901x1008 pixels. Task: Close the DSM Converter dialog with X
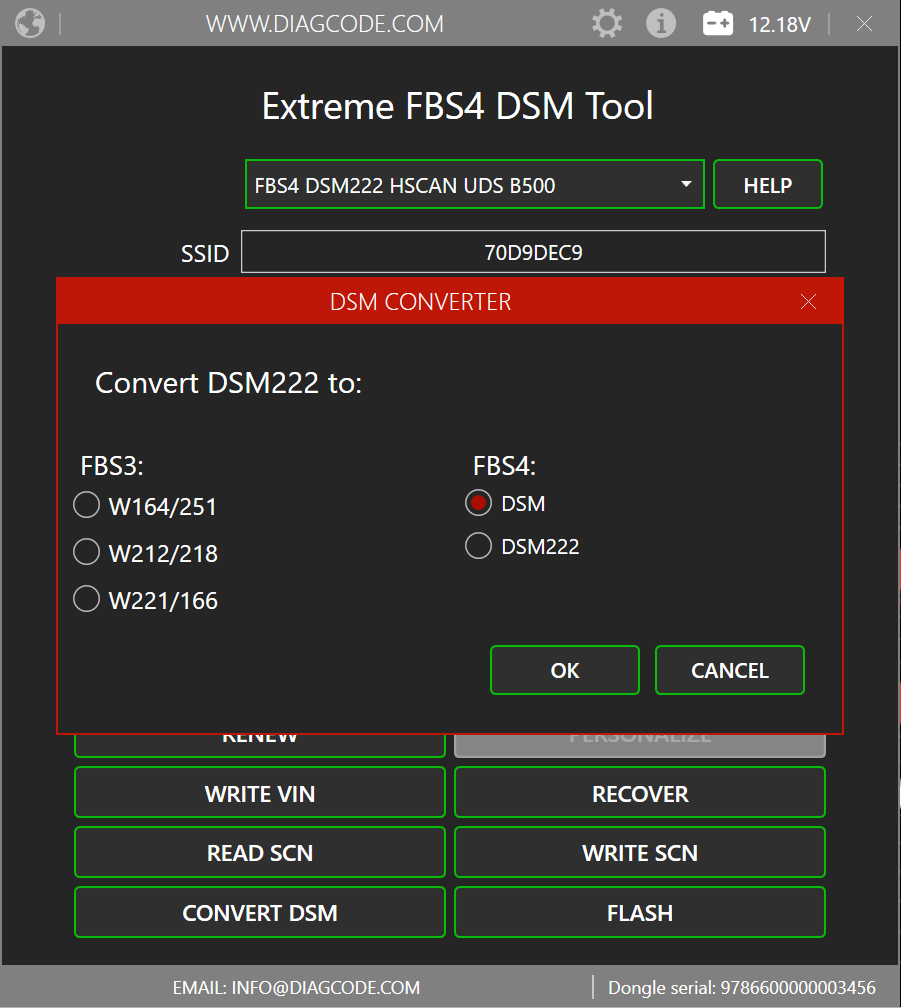[809, 302]
